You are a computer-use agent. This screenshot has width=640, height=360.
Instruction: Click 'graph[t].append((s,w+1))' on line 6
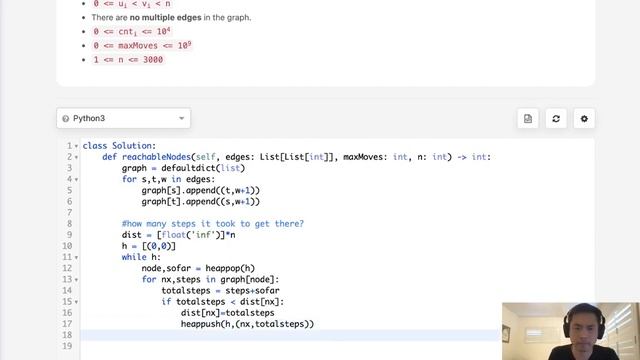200,202
